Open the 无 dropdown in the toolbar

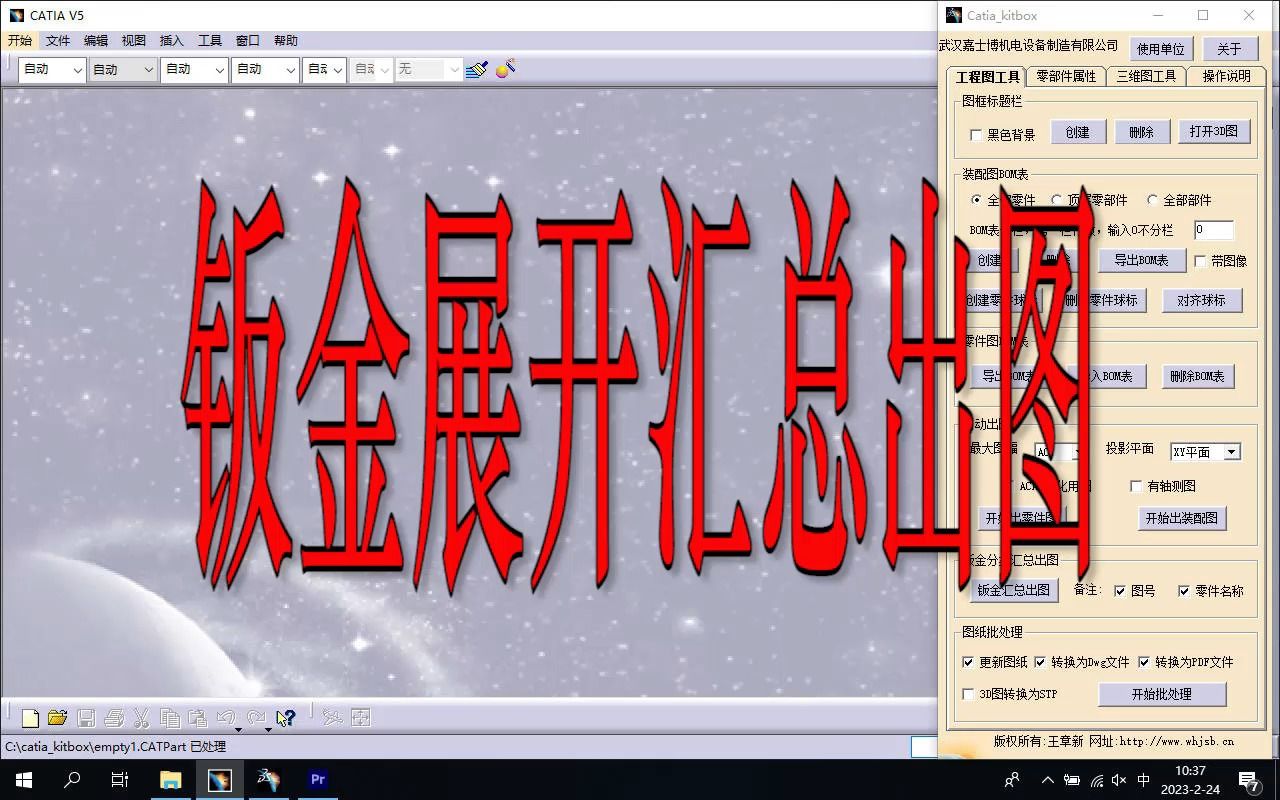(x=428, y=69)
